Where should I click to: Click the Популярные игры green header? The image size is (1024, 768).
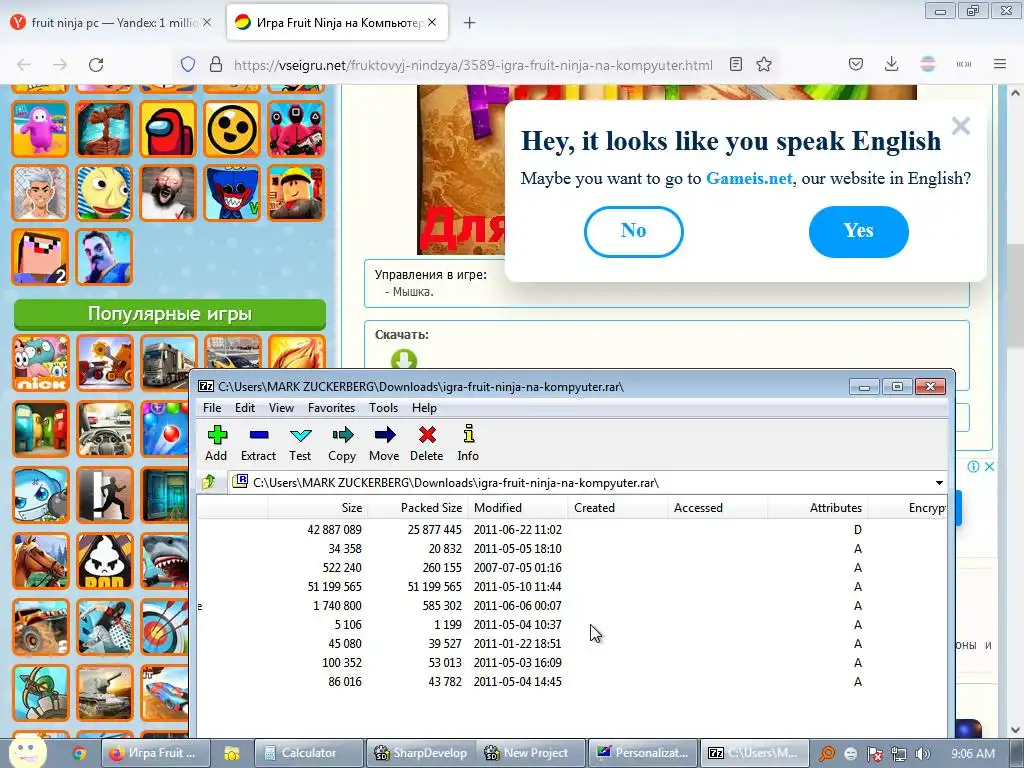point(170,314)
